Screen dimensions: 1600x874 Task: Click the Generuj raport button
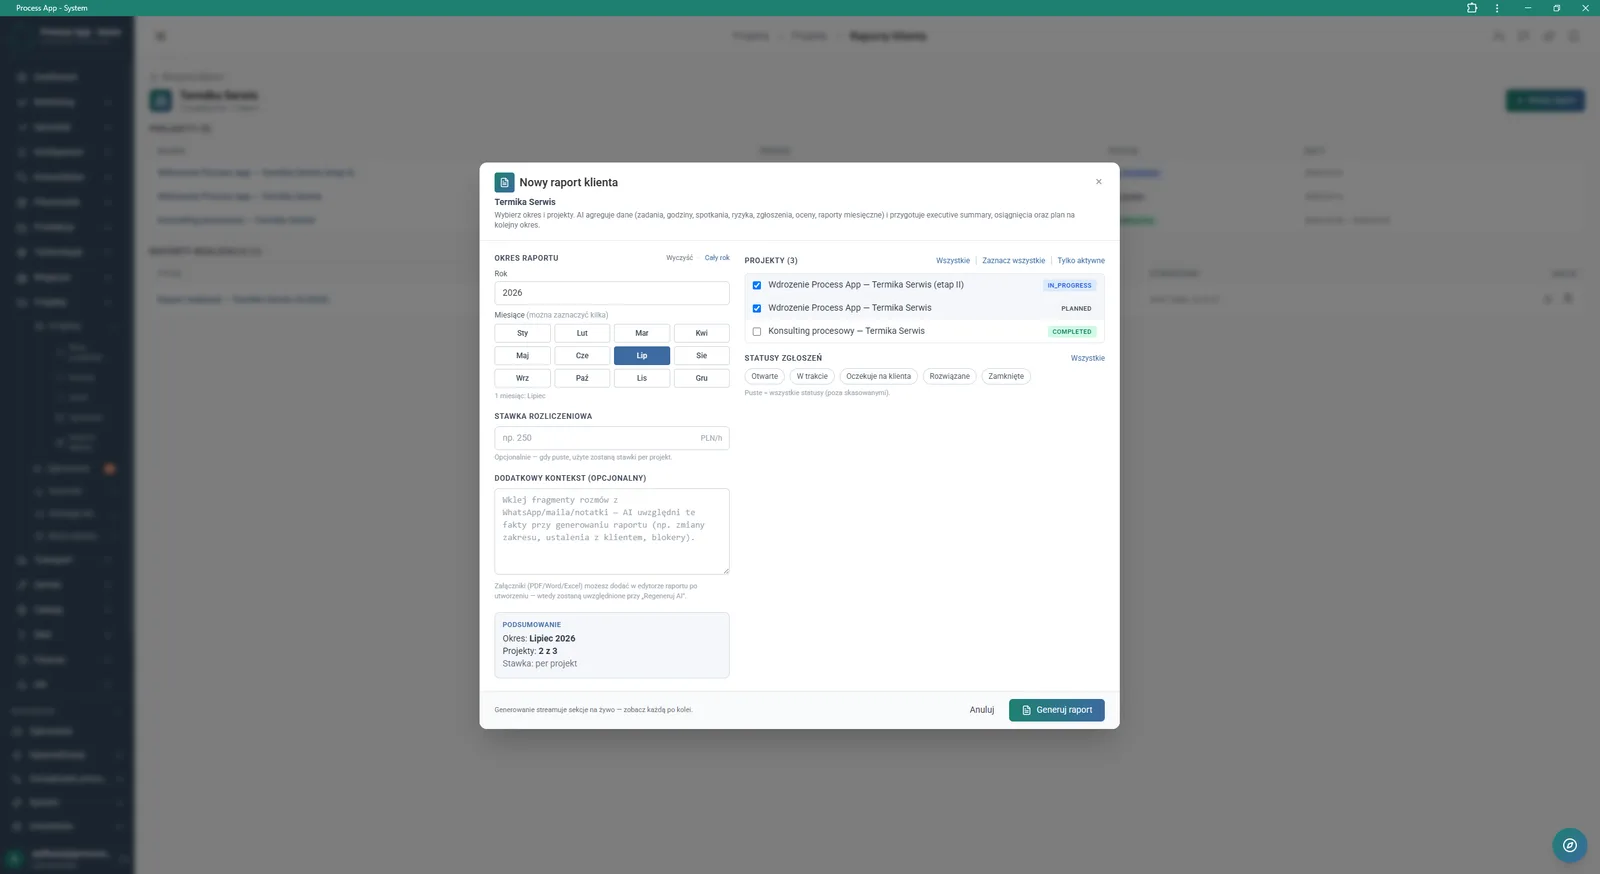pos(1057,710)
